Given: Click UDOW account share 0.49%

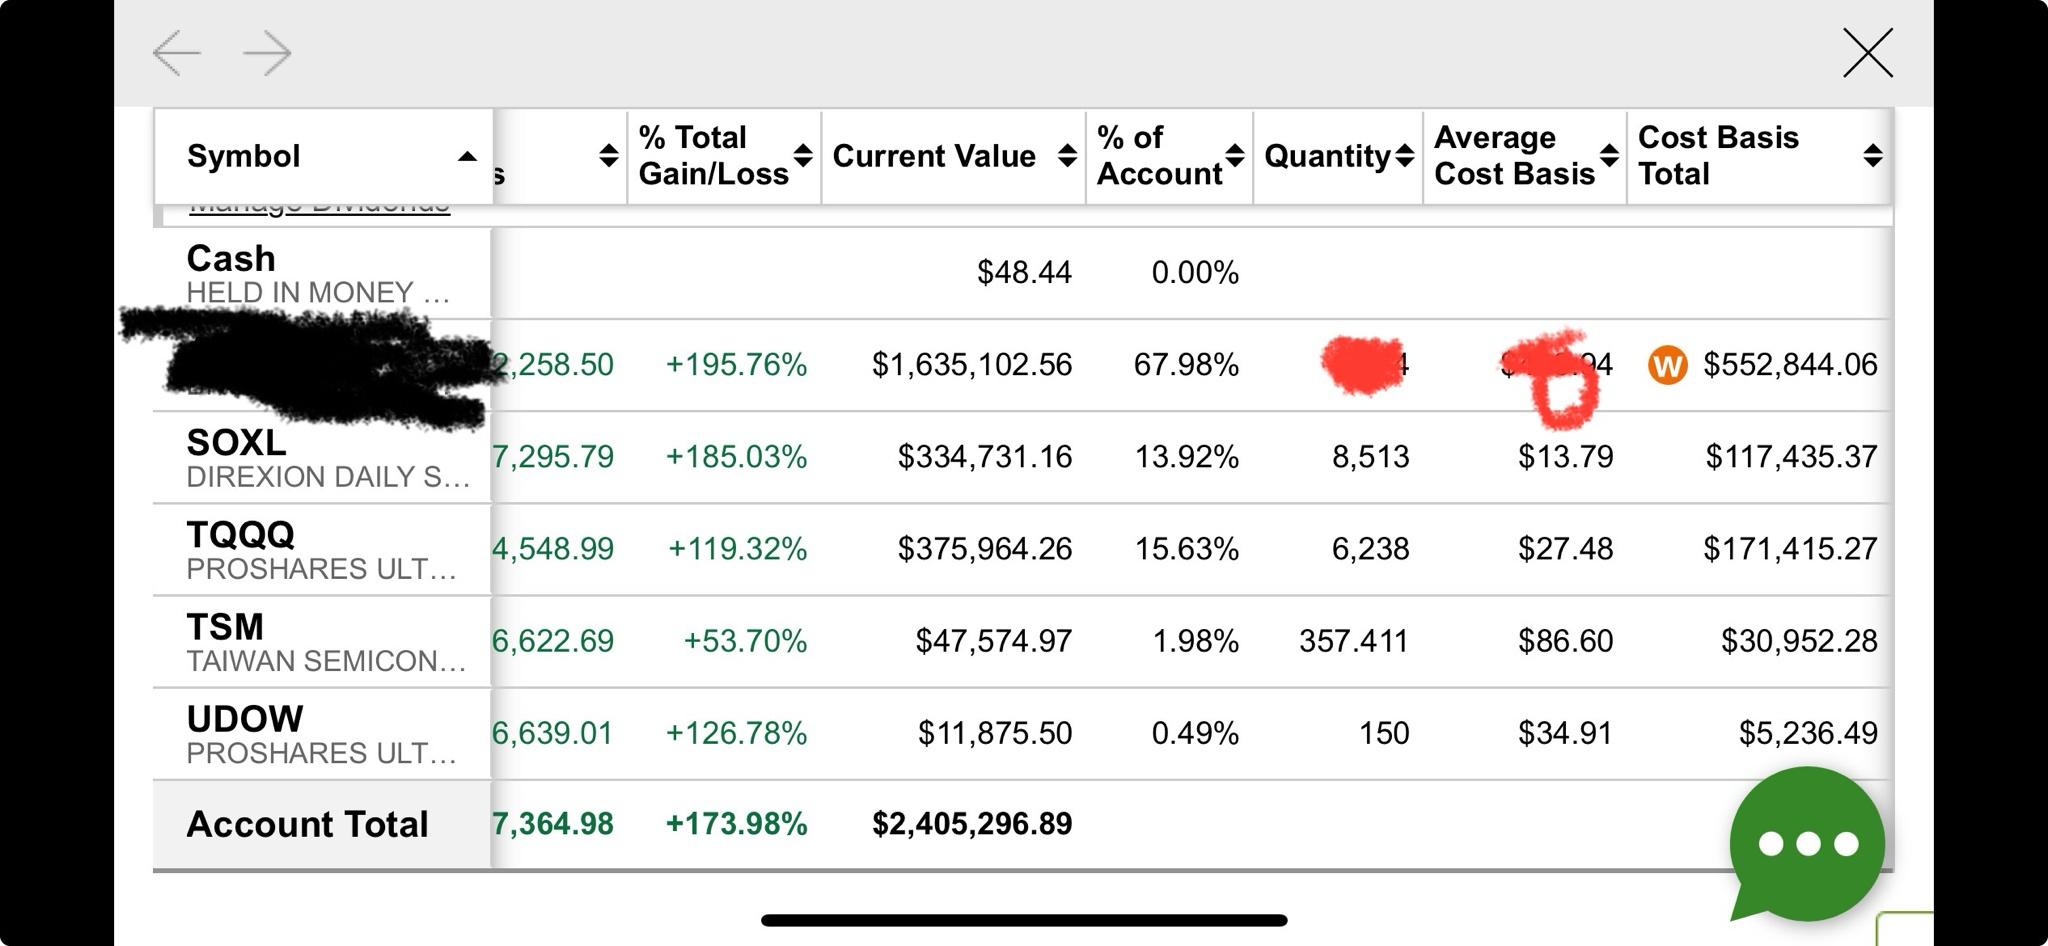Looking at the screenshot, I should (1195, 733).
